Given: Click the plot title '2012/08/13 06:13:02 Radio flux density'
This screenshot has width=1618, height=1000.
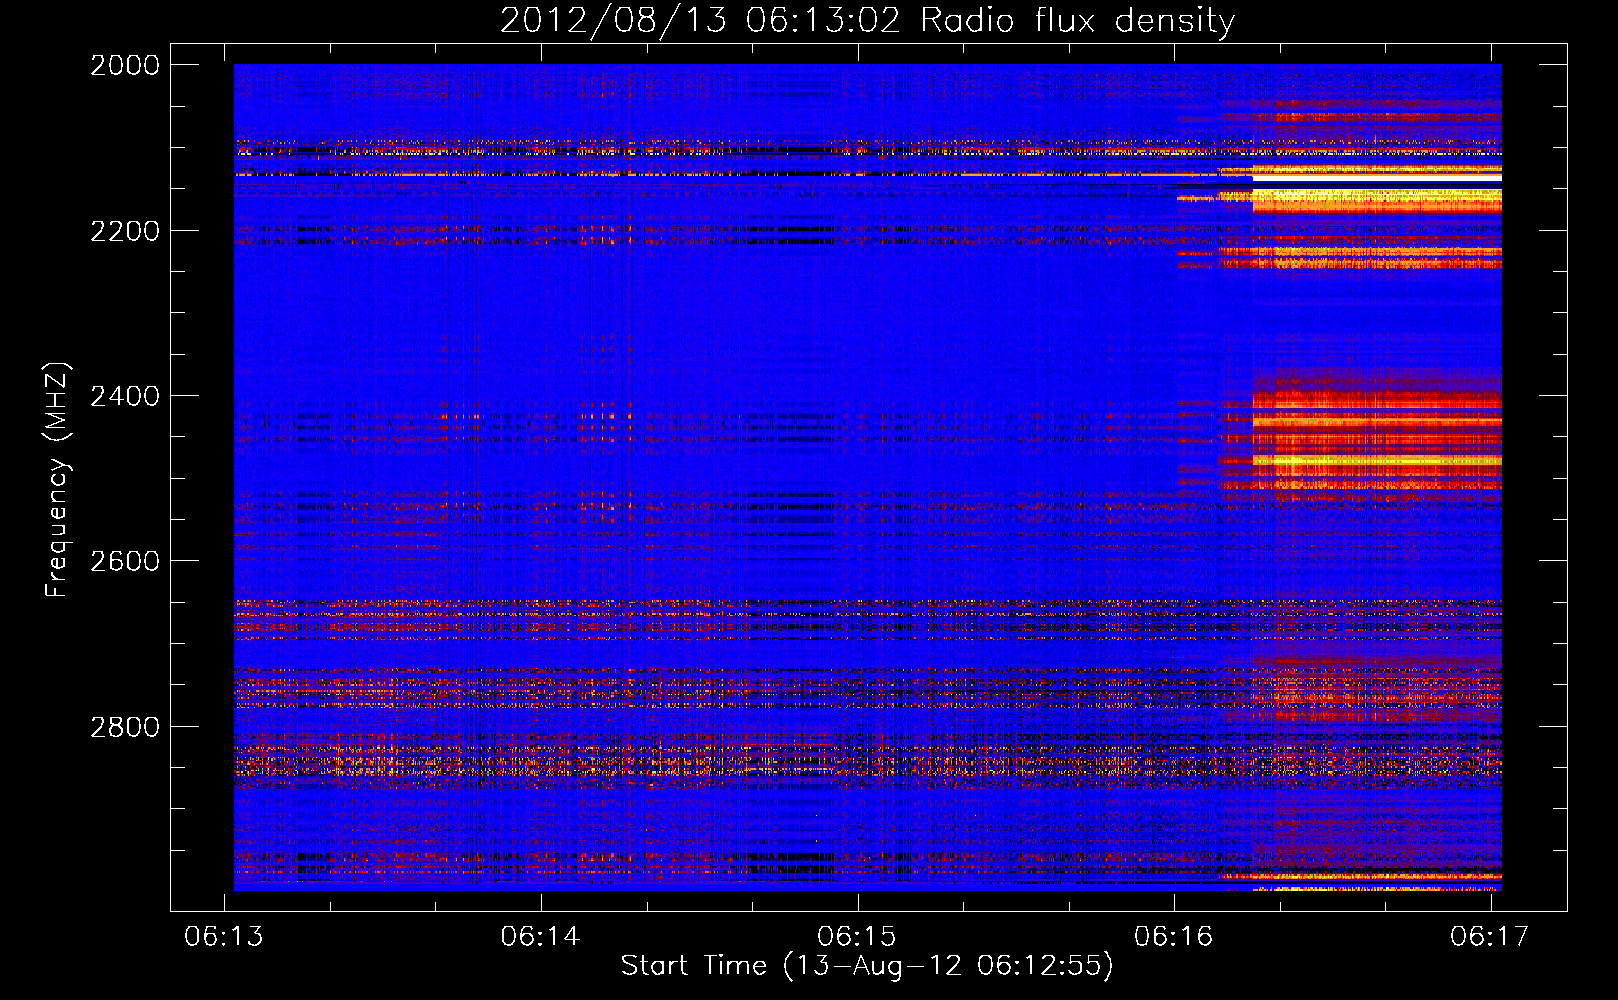Looking at the screenshot, I should (867, 20).
